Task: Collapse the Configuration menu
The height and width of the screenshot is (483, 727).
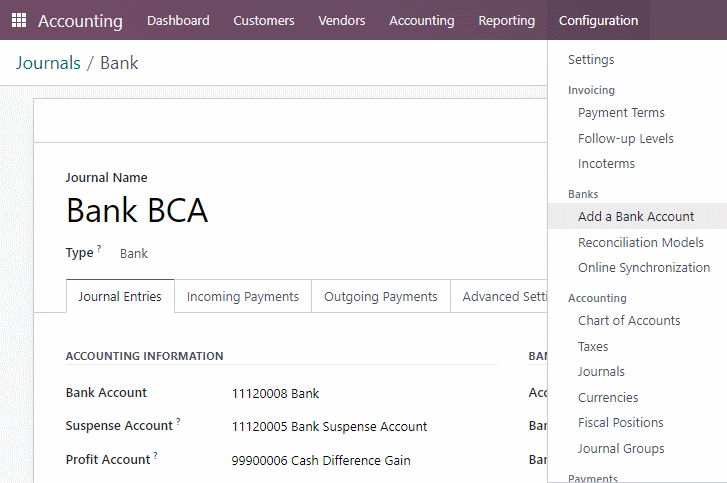Action: pos(598,20)
